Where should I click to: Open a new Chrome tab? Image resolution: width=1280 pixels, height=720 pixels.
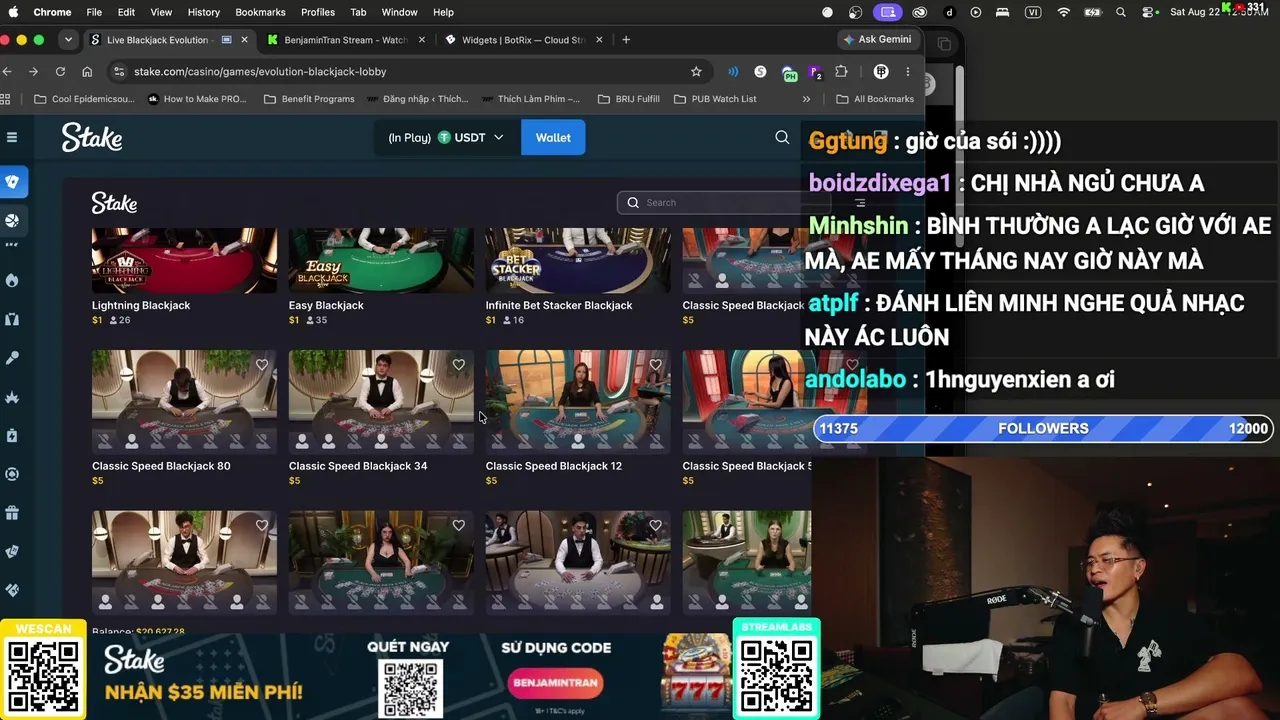(x=626, y=40)
